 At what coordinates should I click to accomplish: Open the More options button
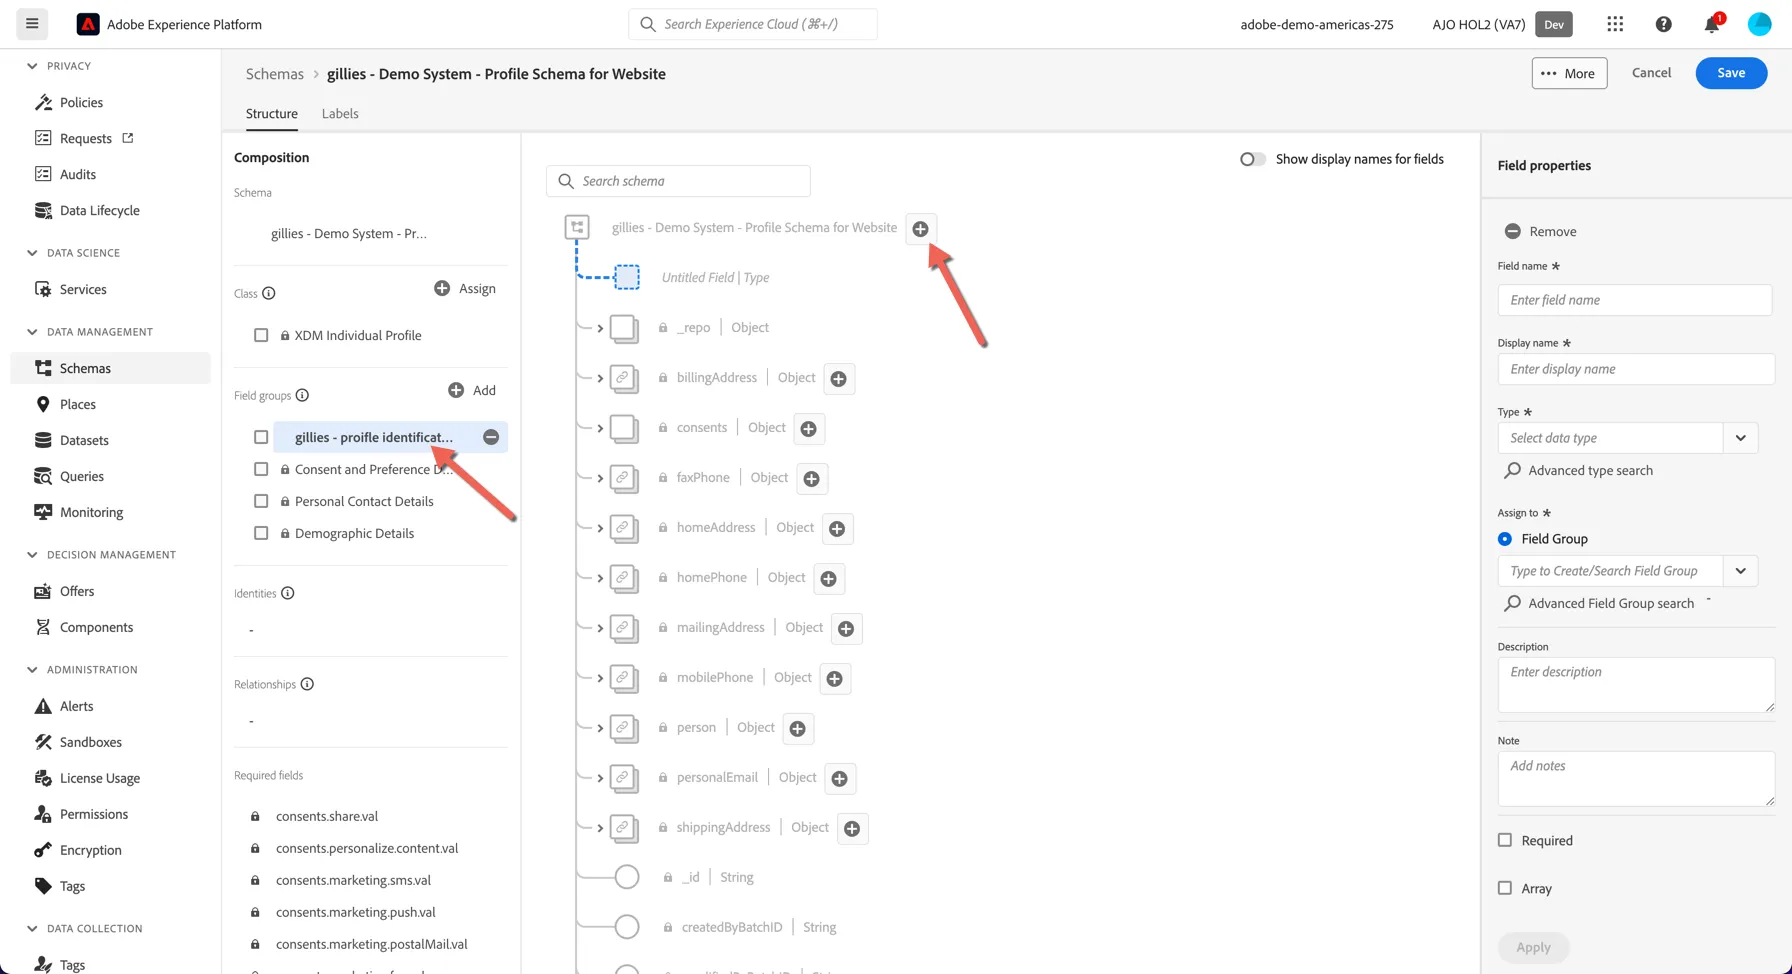tap(1569, 73)
